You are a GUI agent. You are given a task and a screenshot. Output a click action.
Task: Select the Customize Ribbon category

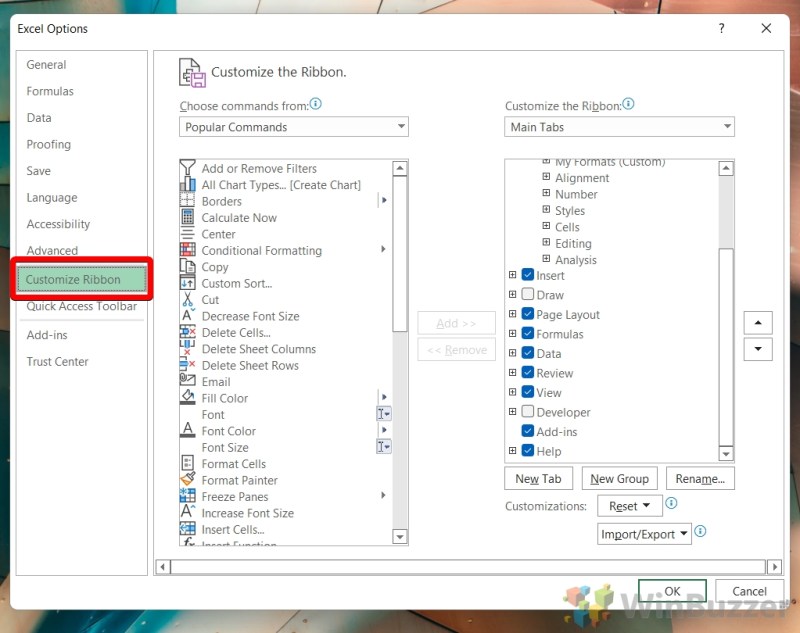tap(82, 279)
